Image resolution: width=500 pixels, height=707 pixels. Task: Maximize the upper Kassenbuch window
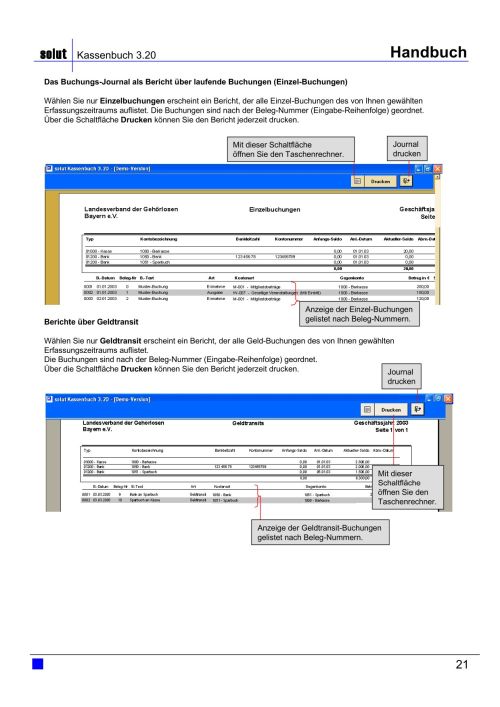(x=428, y=169)
